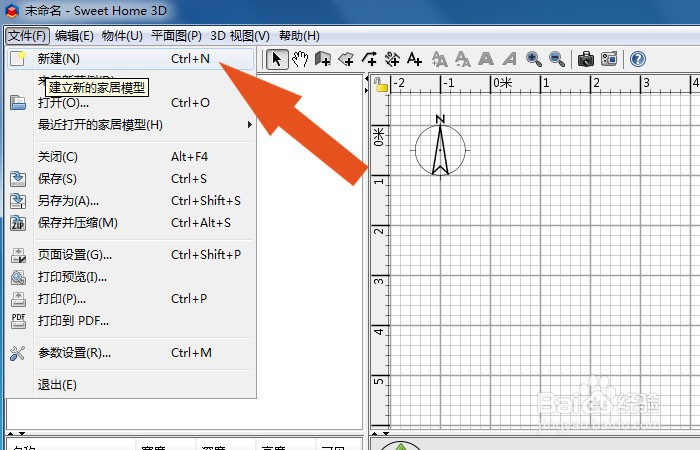Viewport: 700px width, 450px height.
Task: Click the increase text size icon
Action: pos(439,59)
